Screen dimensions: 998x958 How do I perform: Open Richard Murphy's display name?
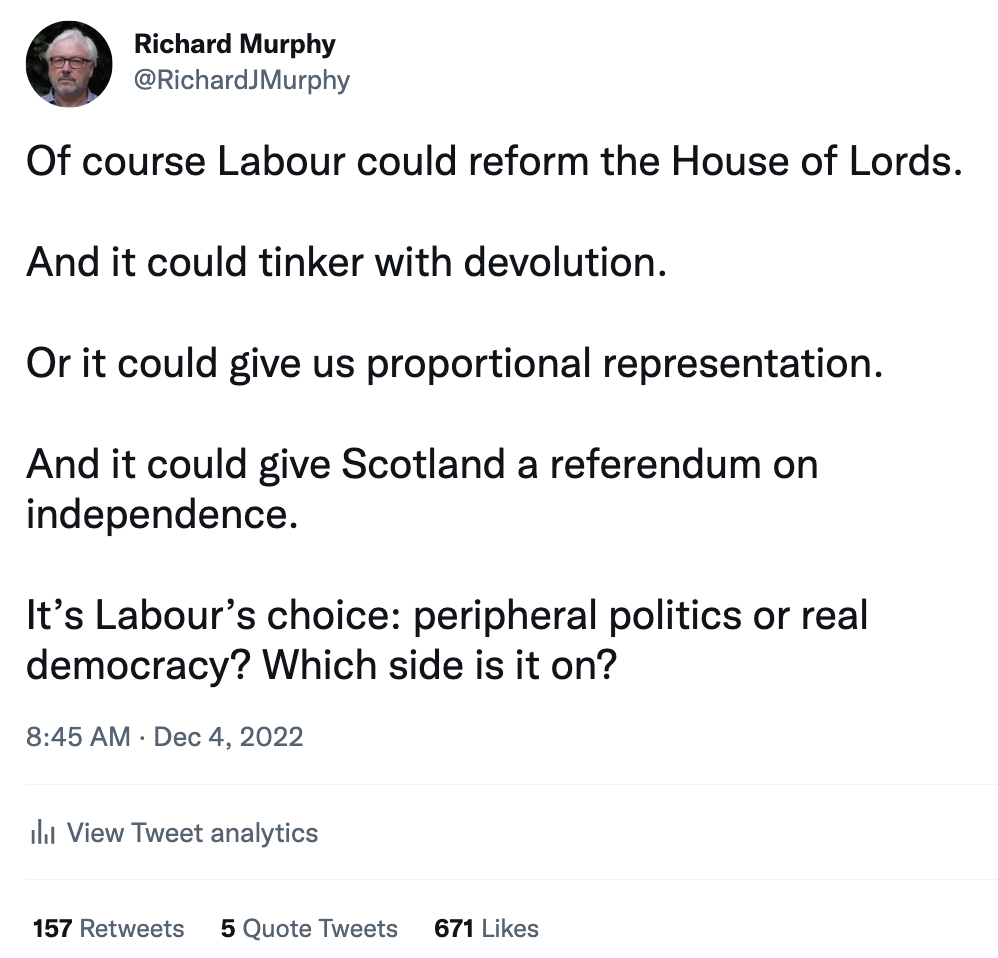(x=236, y=44)
